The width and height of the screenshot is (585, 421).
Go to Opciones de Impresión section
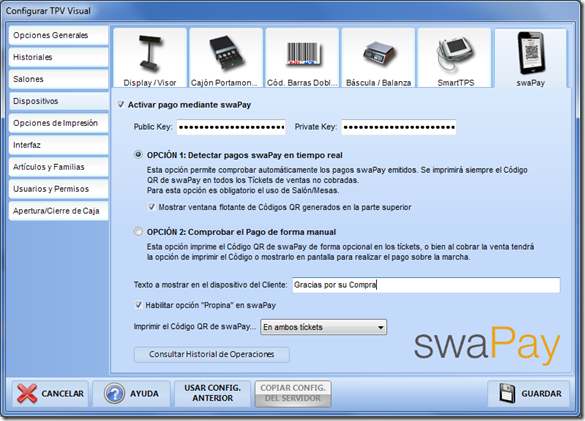[58, 123]
